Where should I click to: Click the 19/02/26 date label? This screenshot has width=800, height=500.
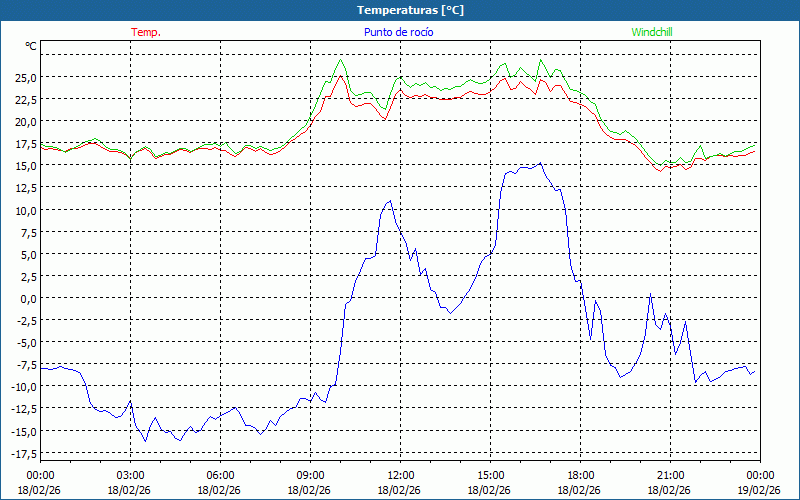(x=759, y=490)
